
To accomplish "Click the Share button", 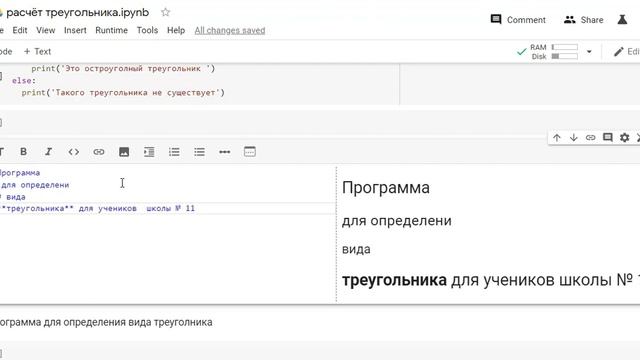I will coord(583,20).
